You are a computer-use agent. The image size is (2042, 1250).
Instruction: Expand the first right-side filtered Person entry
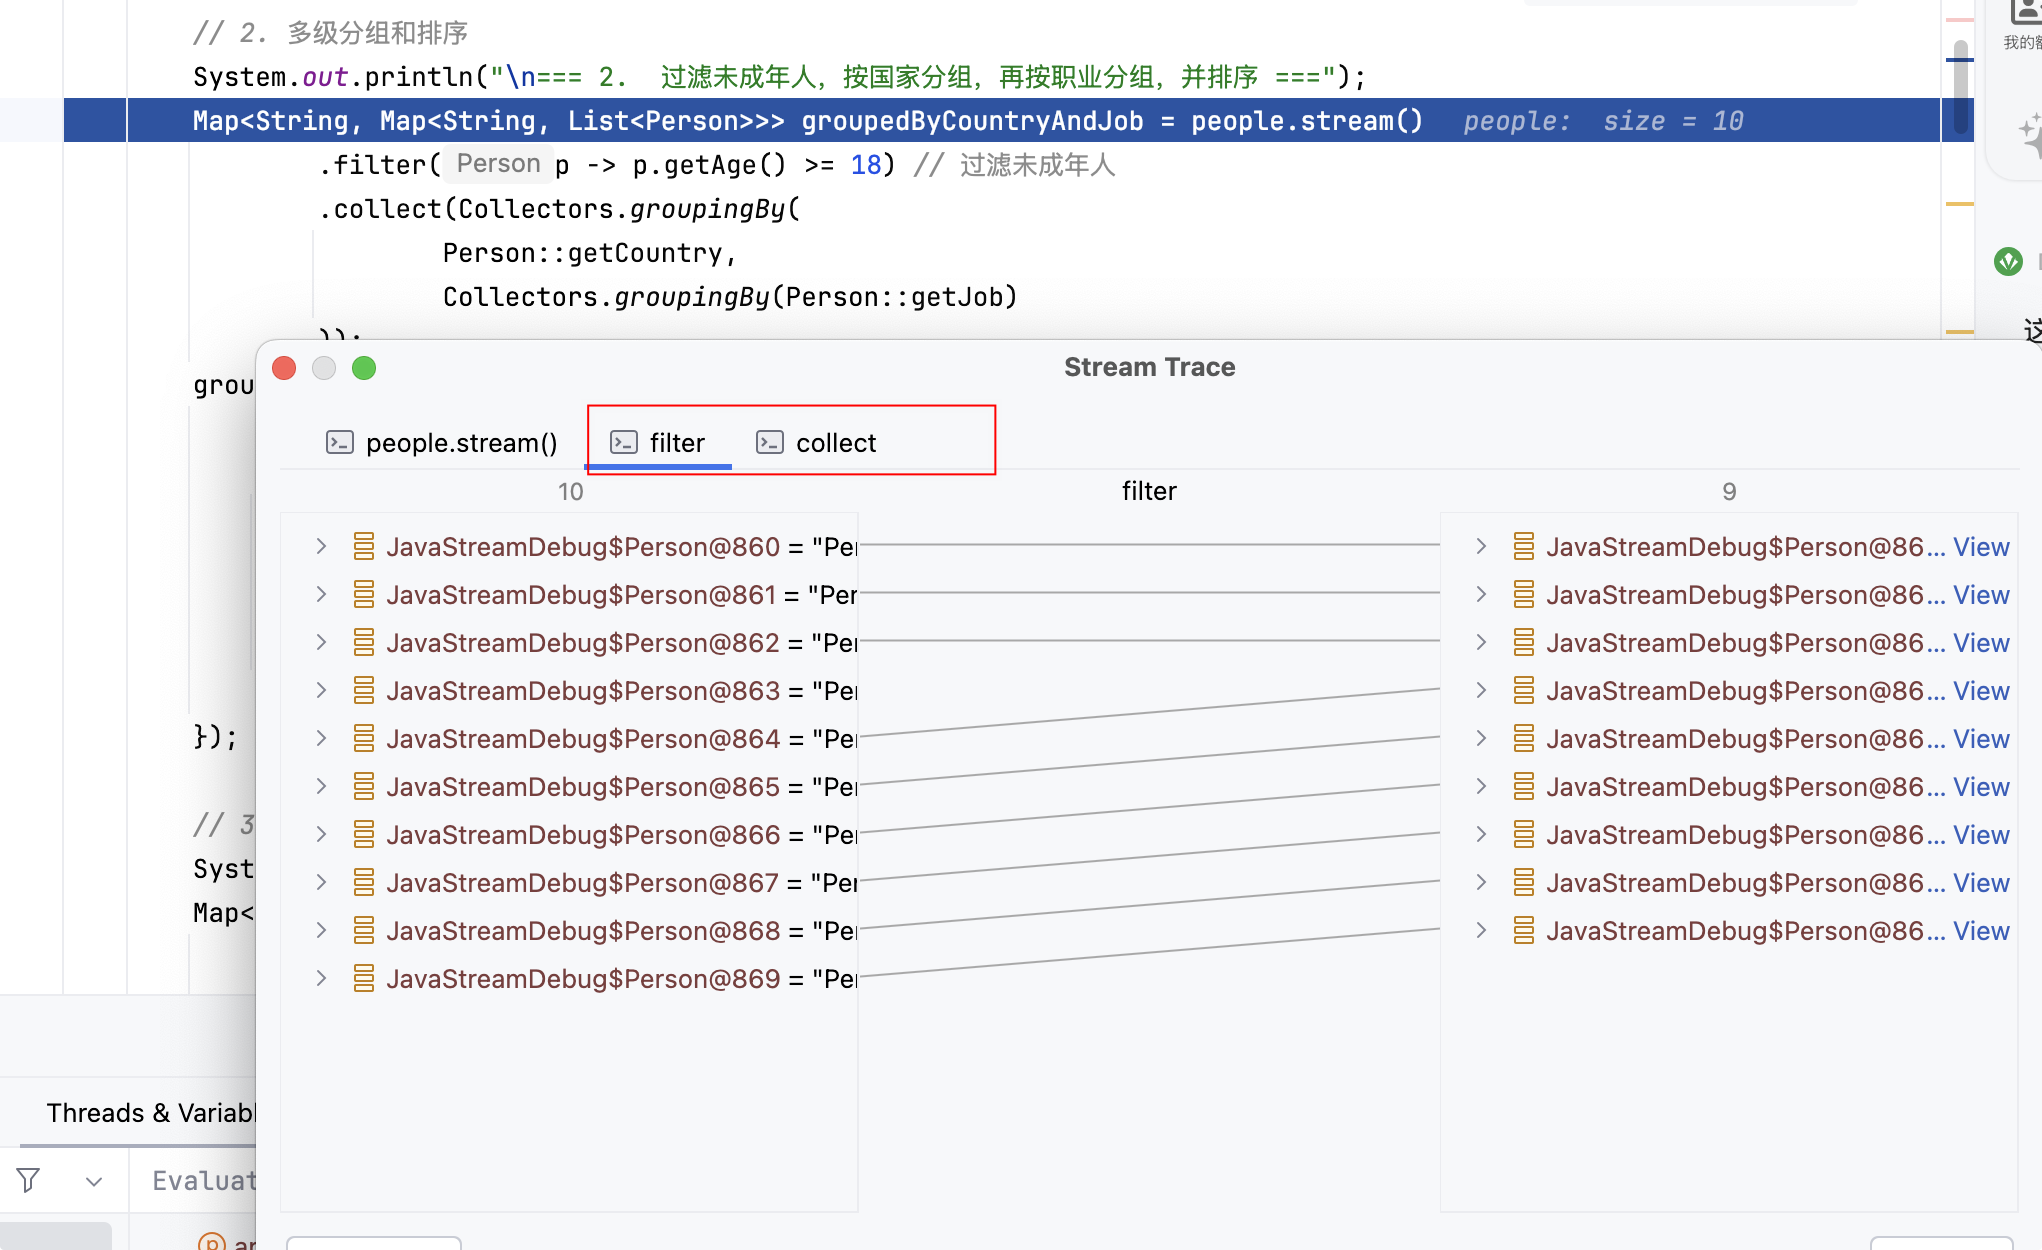click(x=1481, y=546)
